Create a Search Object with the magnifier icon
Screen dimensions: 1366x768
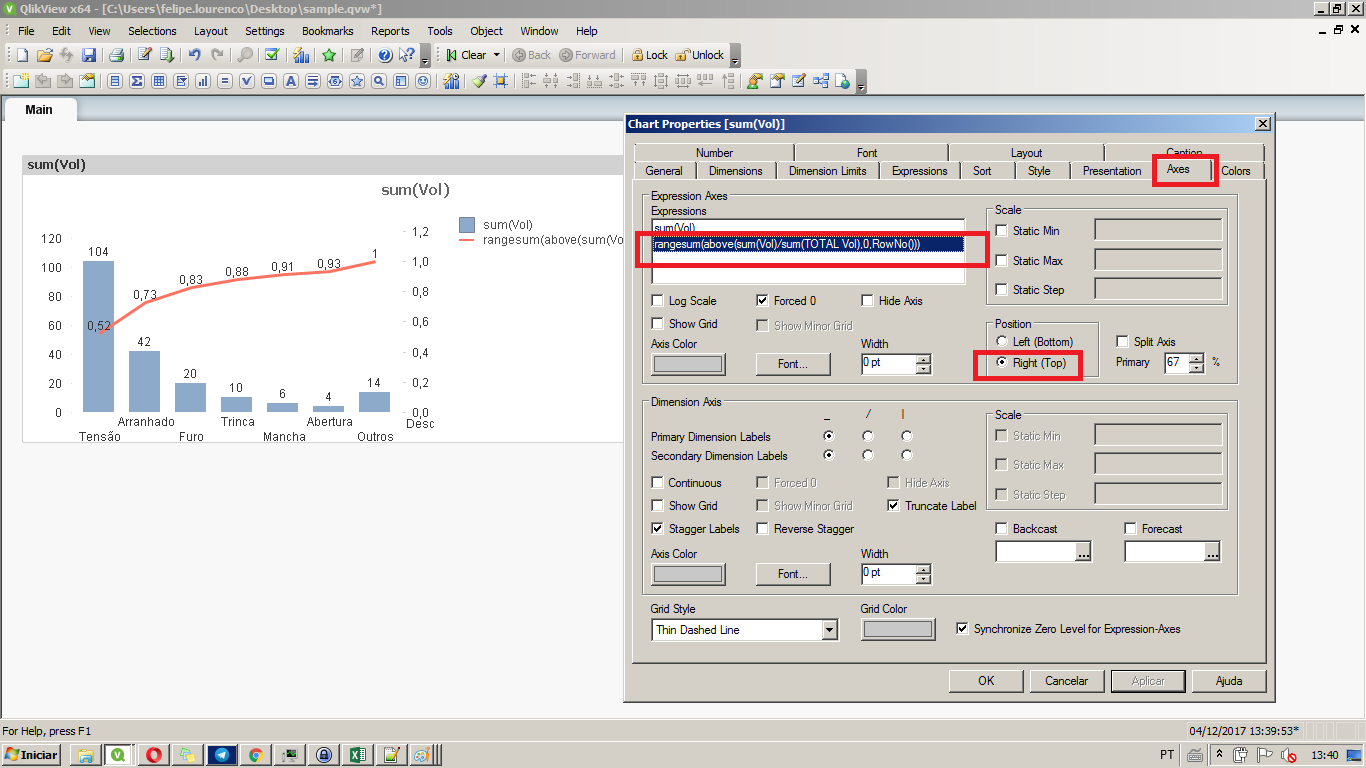(x=379, y=81)
